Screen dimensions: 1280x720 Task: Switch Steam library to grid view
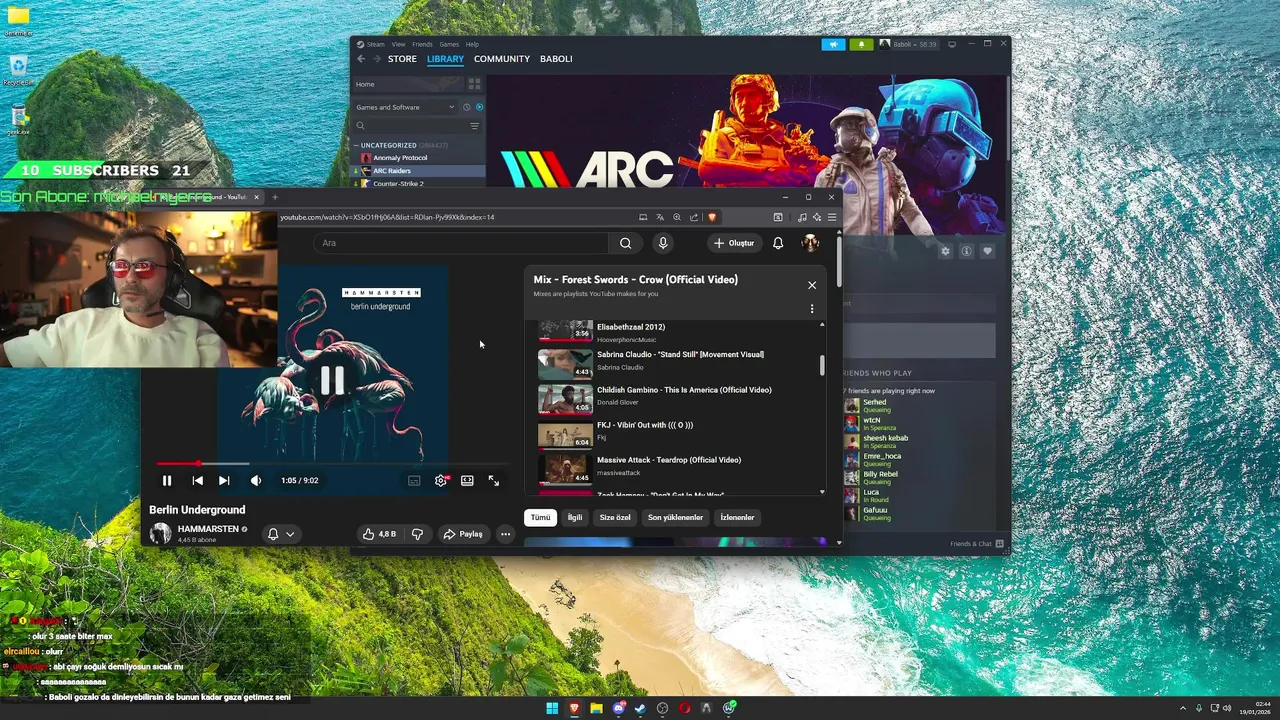474,84
